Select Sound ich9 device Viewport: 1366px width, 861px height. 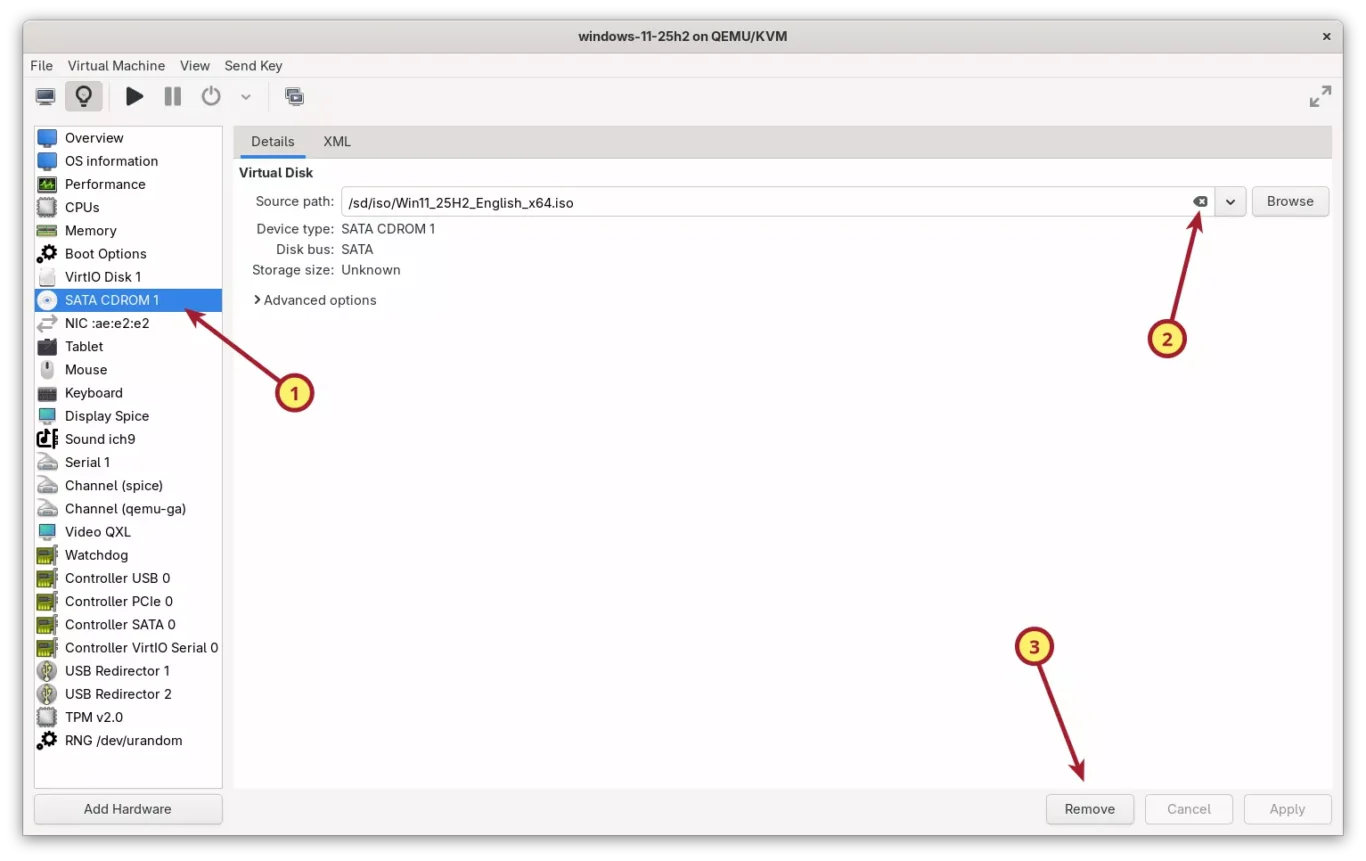[128, 439]
